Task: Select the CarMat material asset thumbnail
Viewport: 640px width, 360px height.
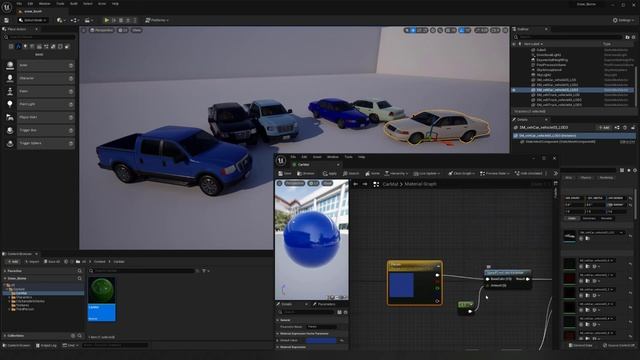Action: coord(102,300)
